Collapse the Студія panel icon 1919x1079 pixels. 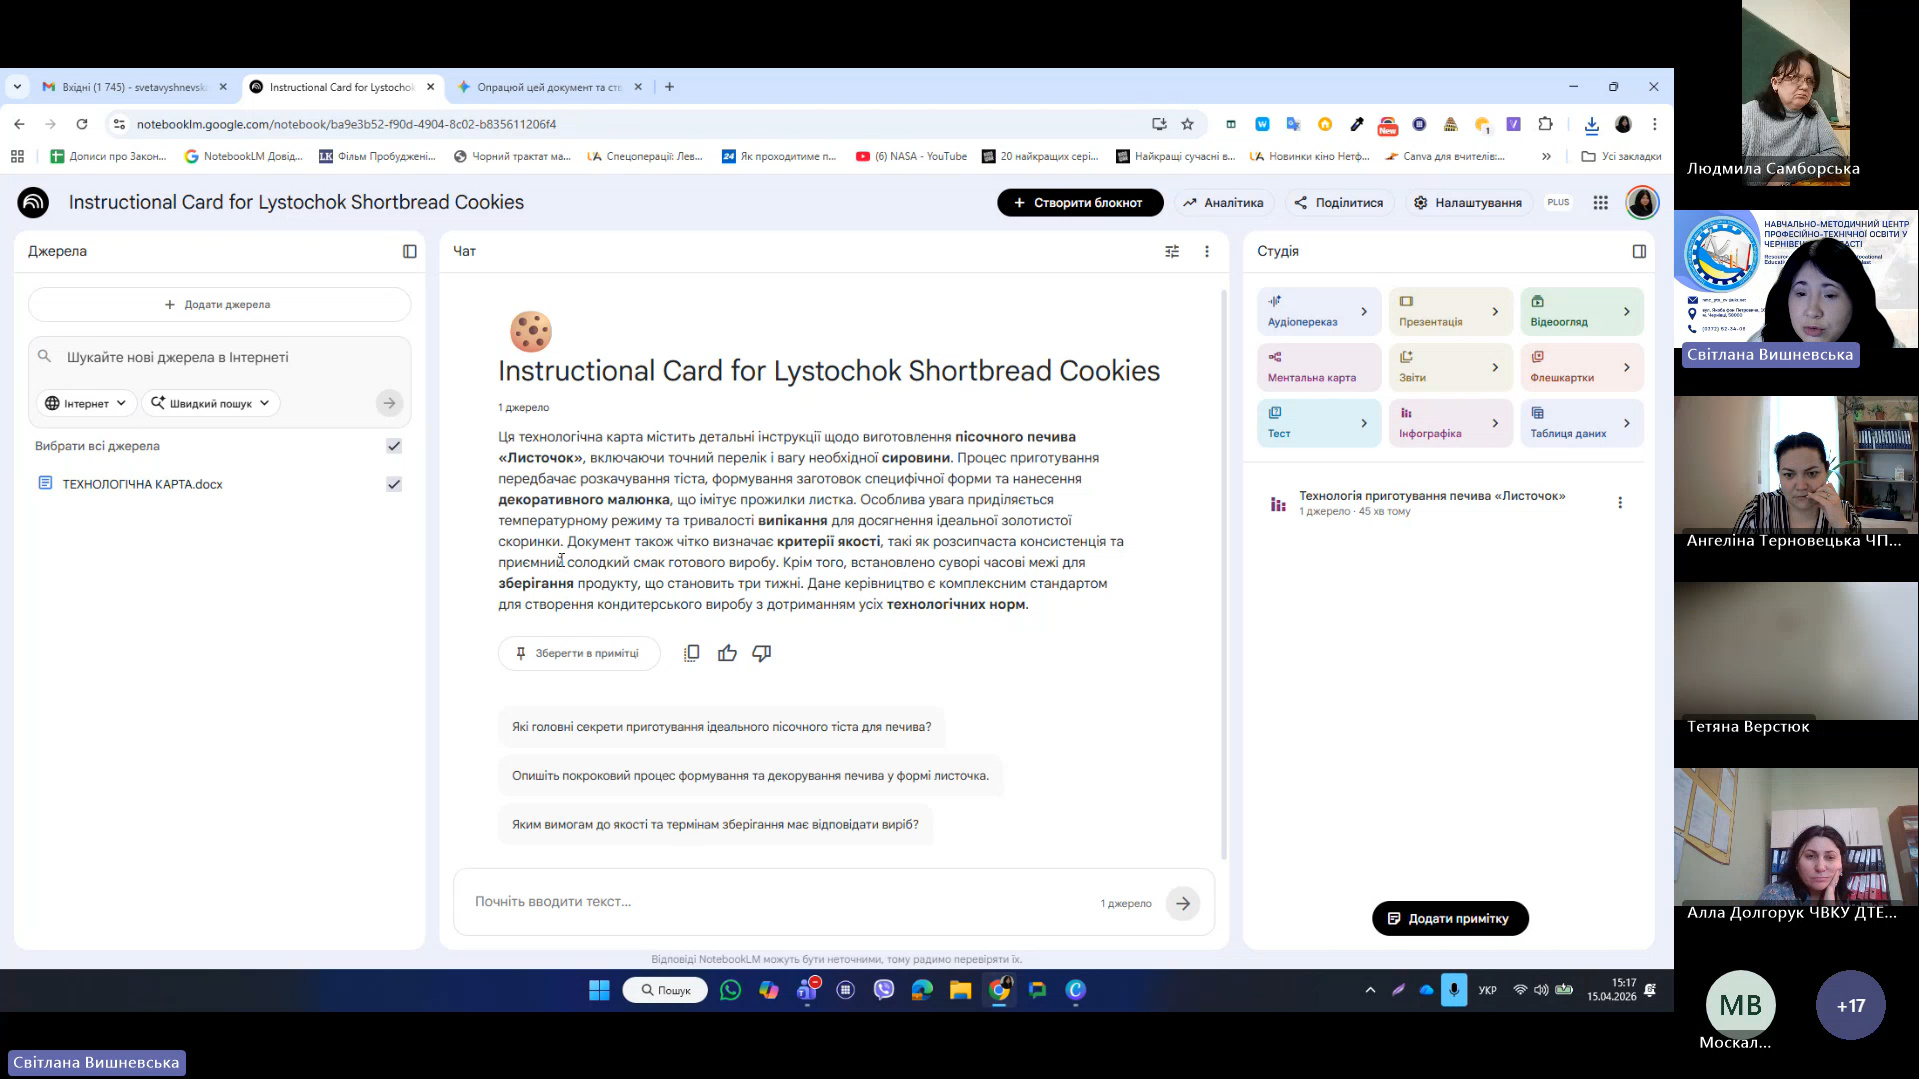click(1639, 251)
